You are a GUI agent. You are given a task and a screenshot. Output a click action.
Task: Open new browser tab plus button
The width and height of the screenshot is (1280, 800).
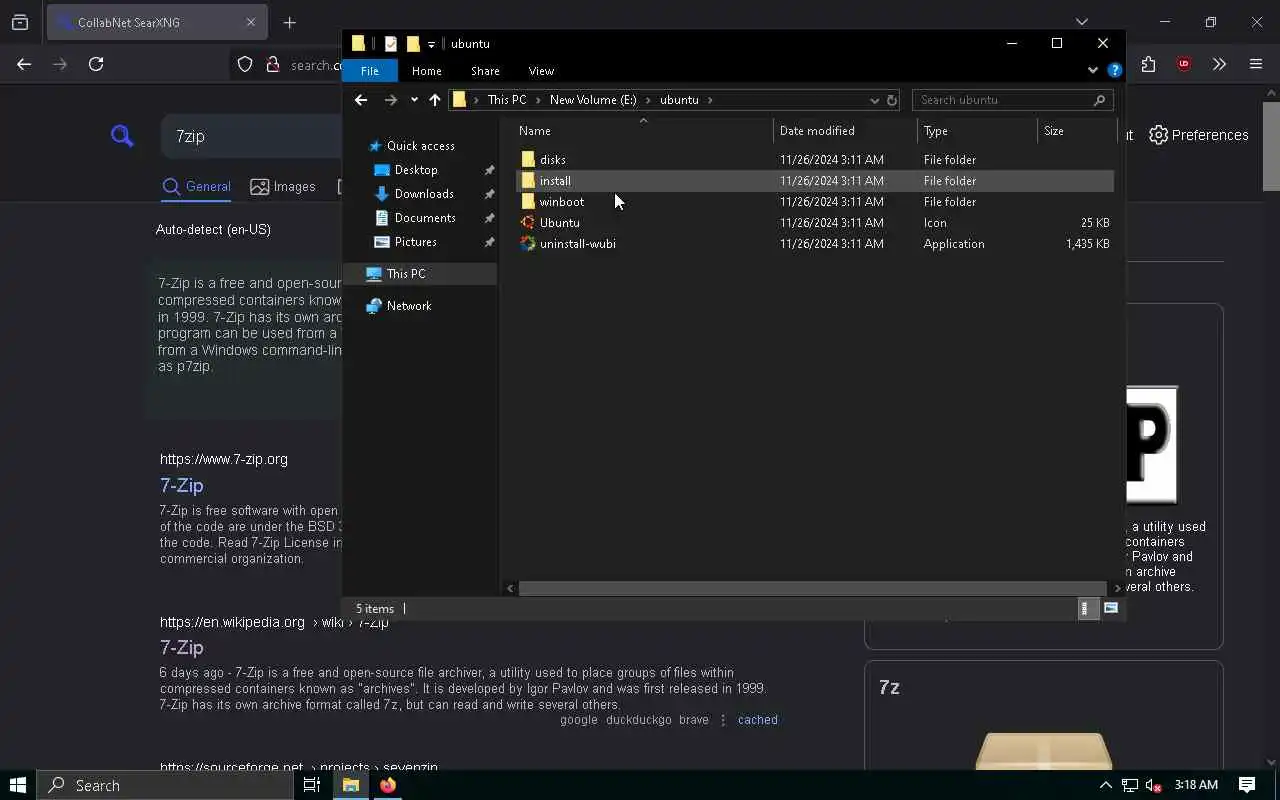(290, 22)
